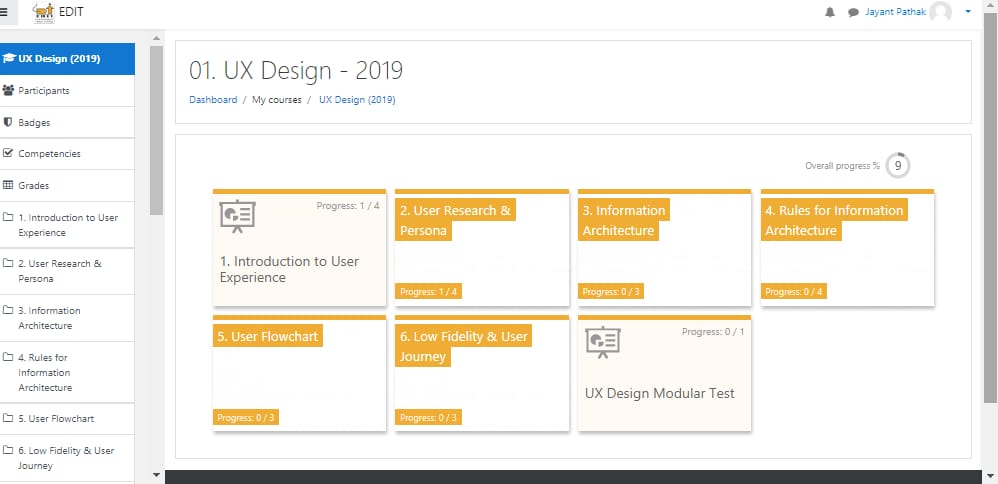
Task: Open the messages chat bubble icon
Action: [853, 12]
